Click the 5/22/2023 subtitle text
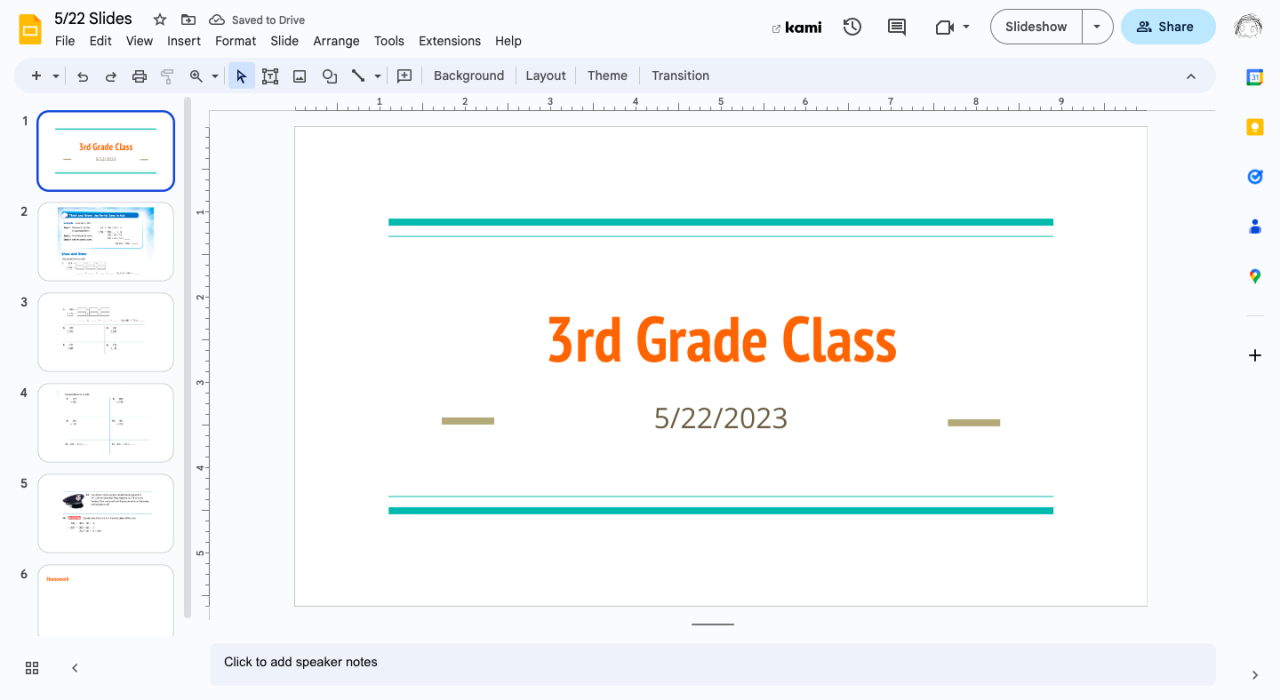1280x700 pixels. click(721, 418)
